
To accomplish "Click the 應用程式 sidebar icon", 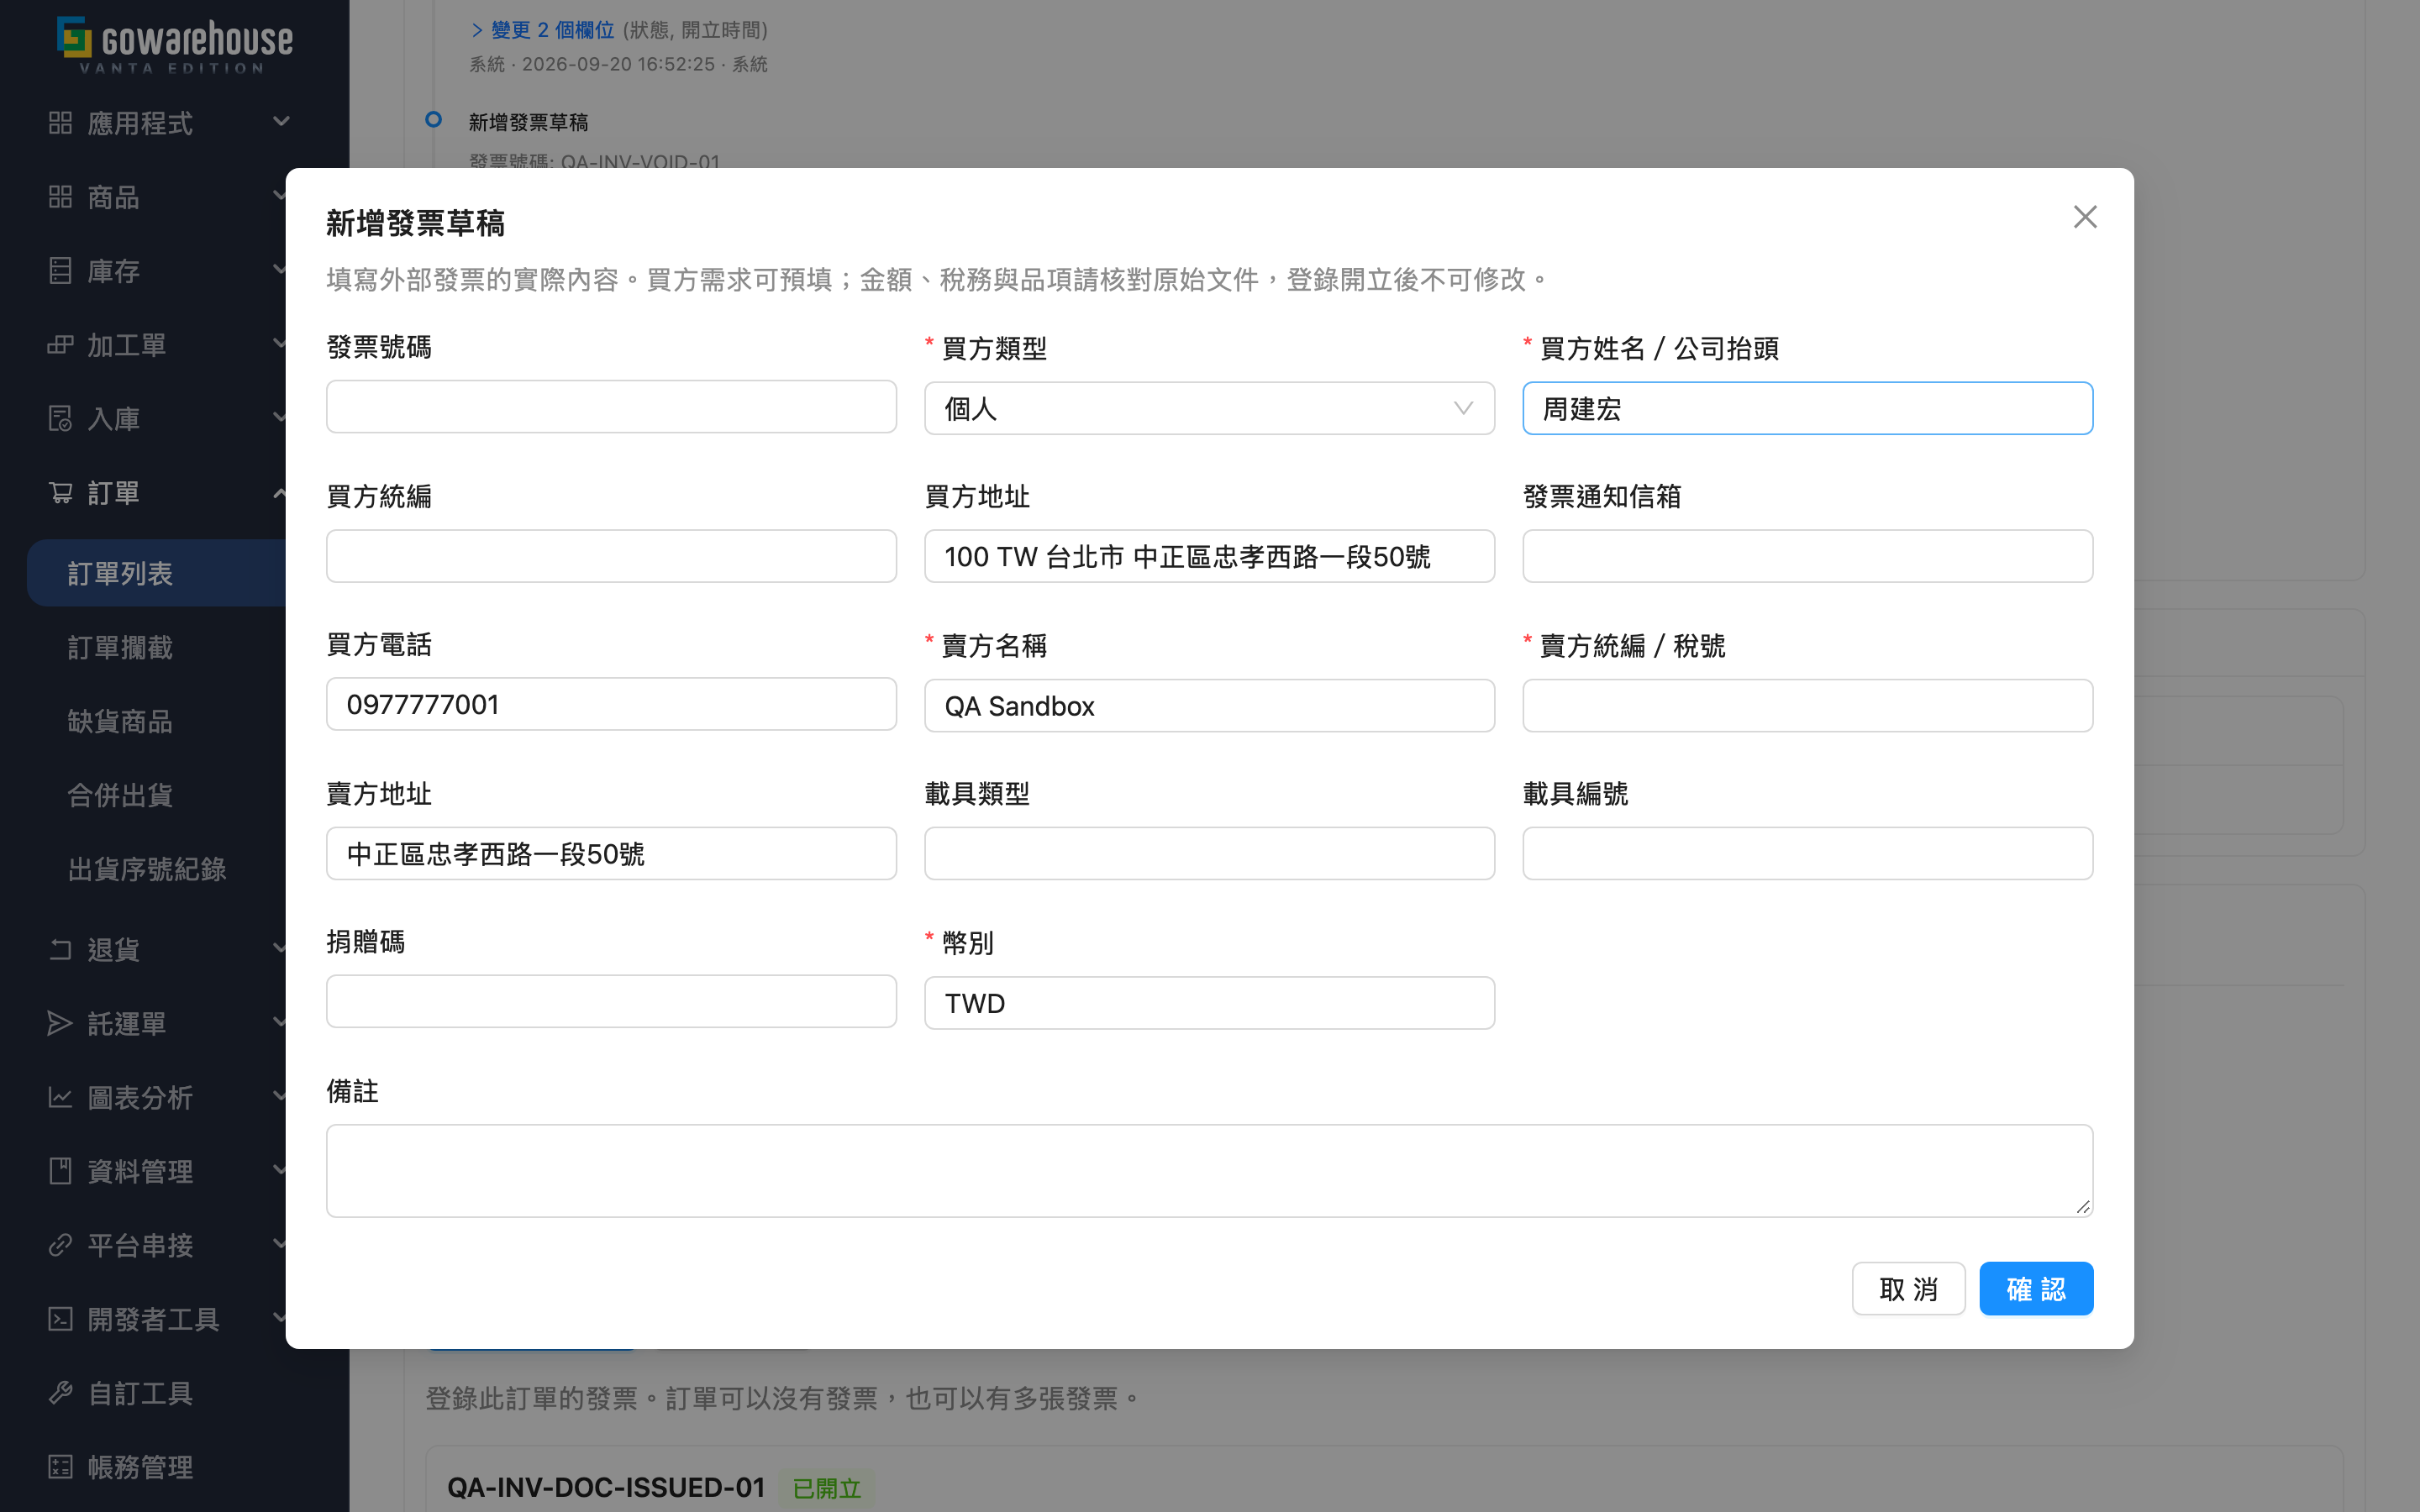I will pyautogui.click(x=60, y=123).
